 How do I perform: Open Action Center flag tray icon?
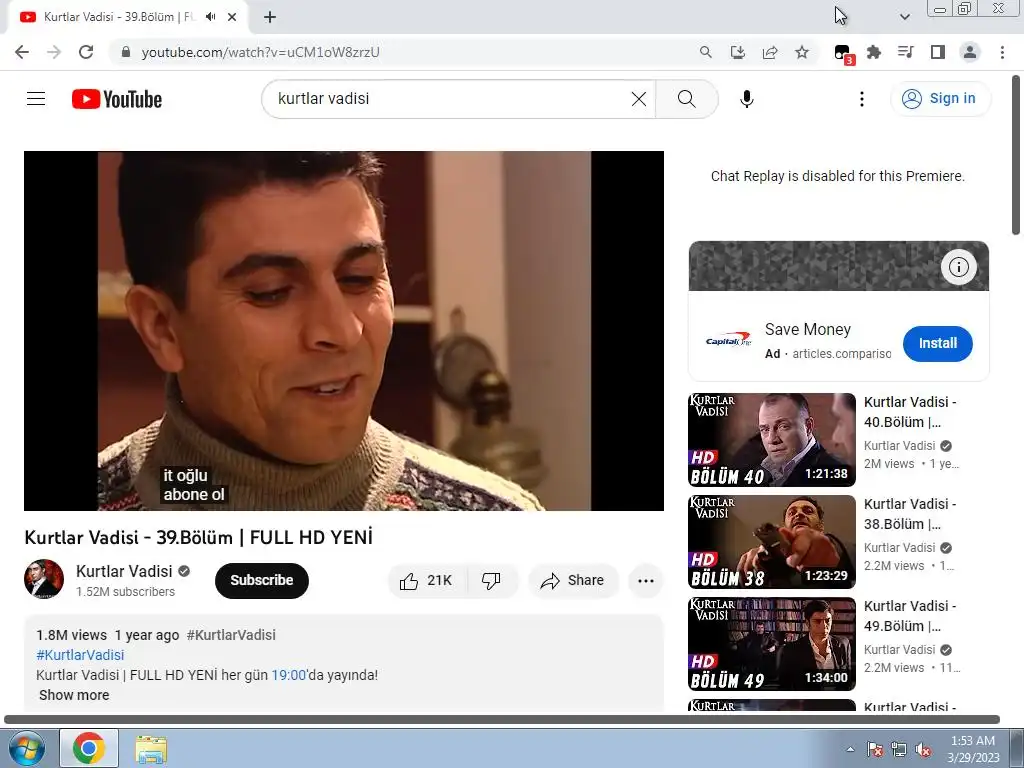[875, 749]
